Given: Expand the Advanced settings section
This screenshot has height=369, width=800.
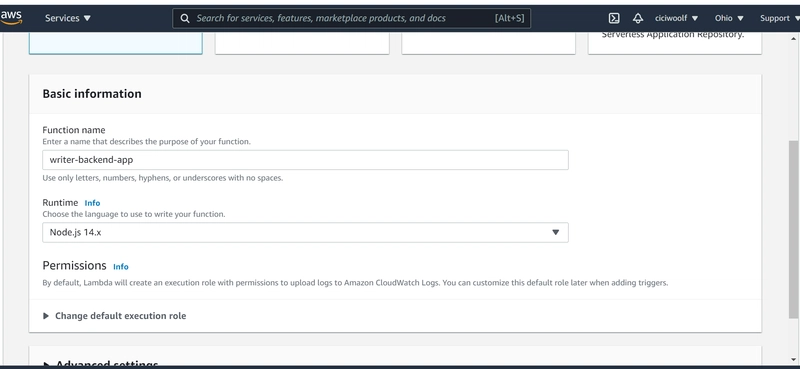Looking at the screenshot, I should click(101, 364).
